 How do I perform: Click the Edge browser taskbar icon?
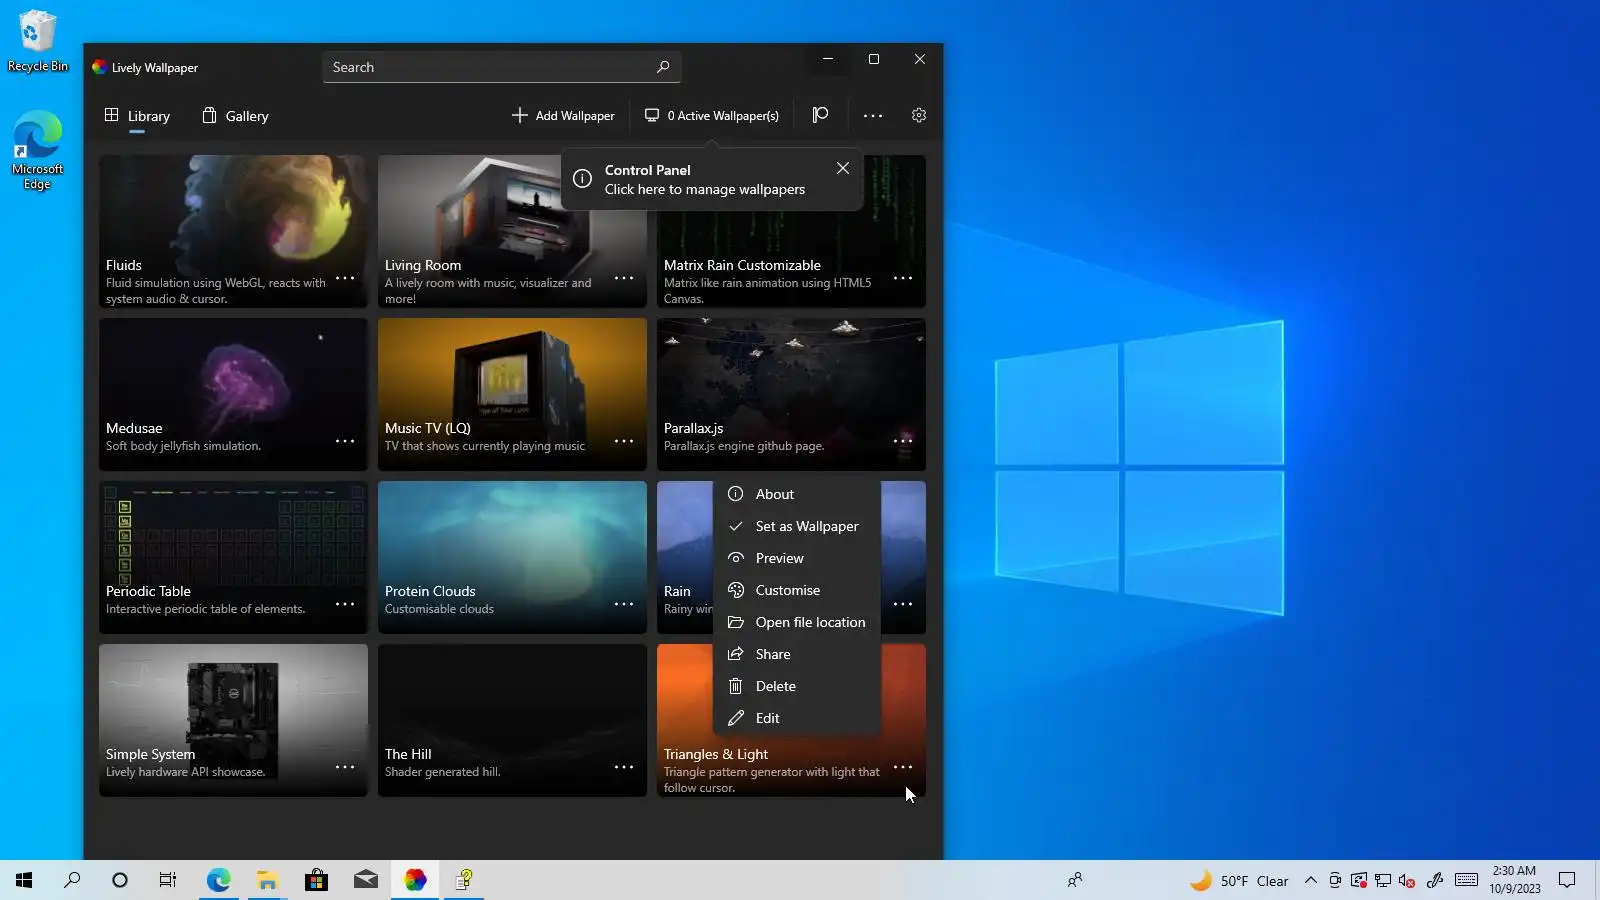pyautogui.click(x=218, y=880)
